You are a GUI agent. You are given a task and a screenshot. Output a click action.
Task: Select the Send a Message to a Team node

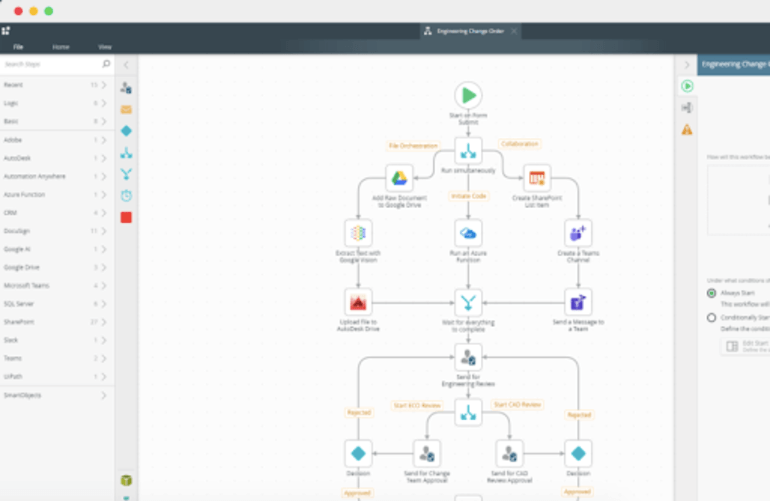pyautogui.click(x=578, y=303)
